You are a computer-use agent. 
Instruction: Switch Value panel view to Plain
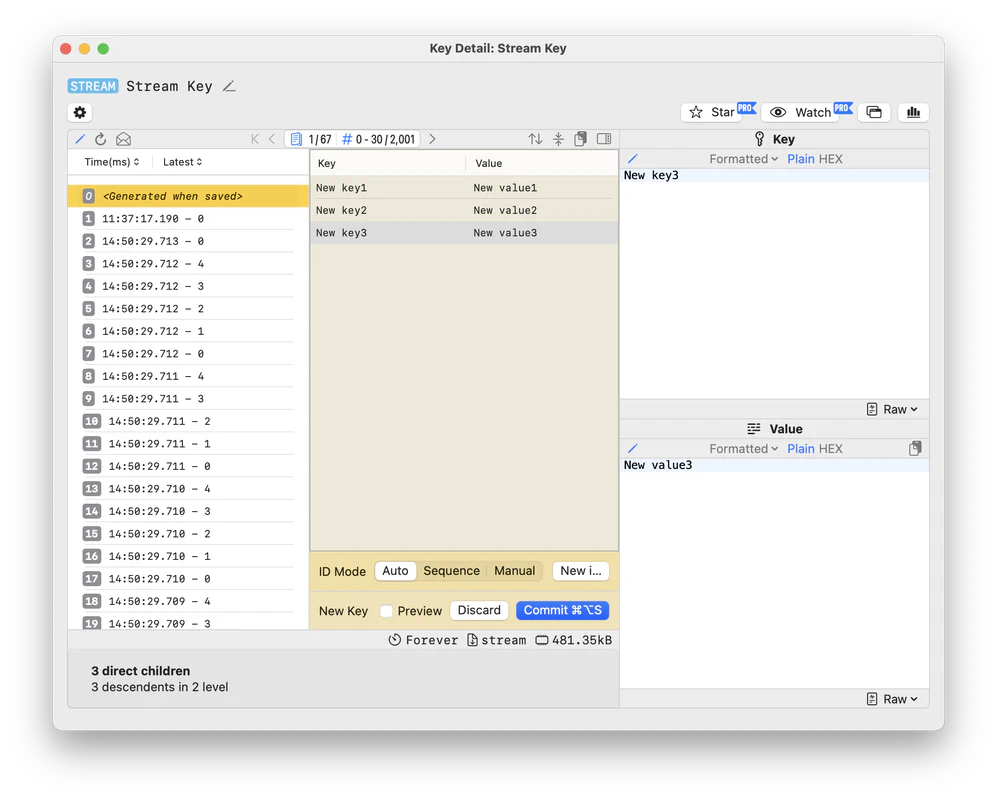coord(800,449)
